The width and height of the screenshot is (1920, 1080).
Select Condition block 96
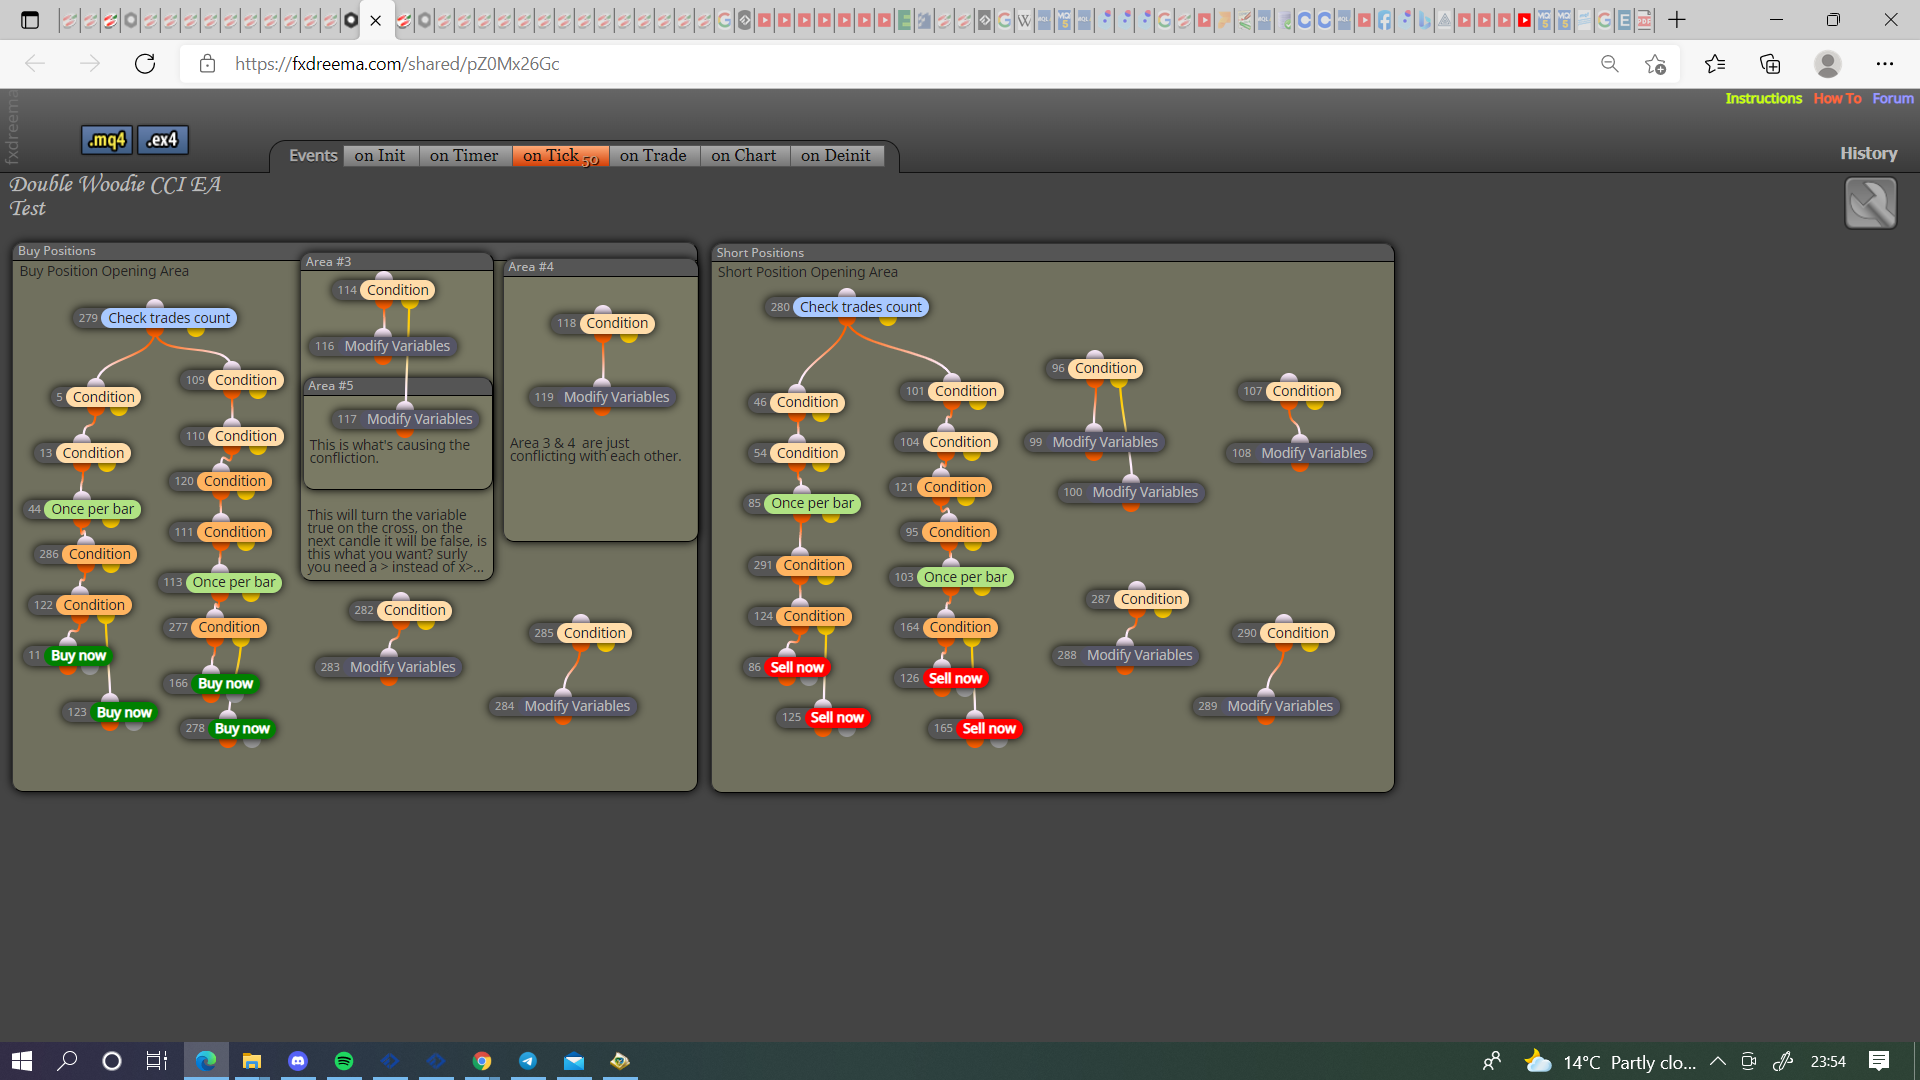1095,368
